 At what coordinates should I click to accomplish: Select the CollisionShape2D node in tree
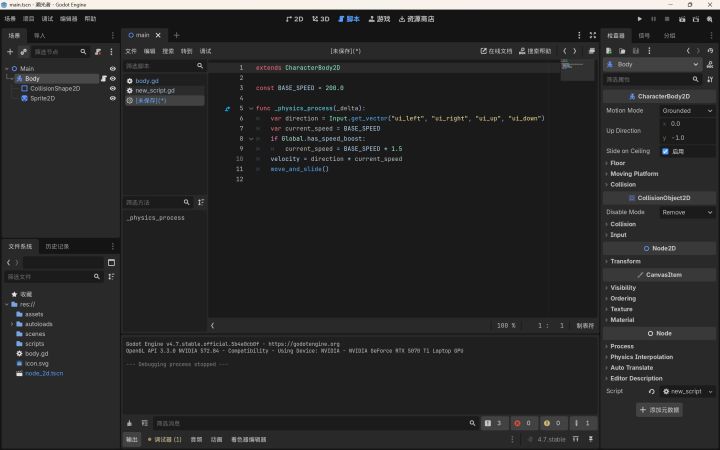[55, 89]
